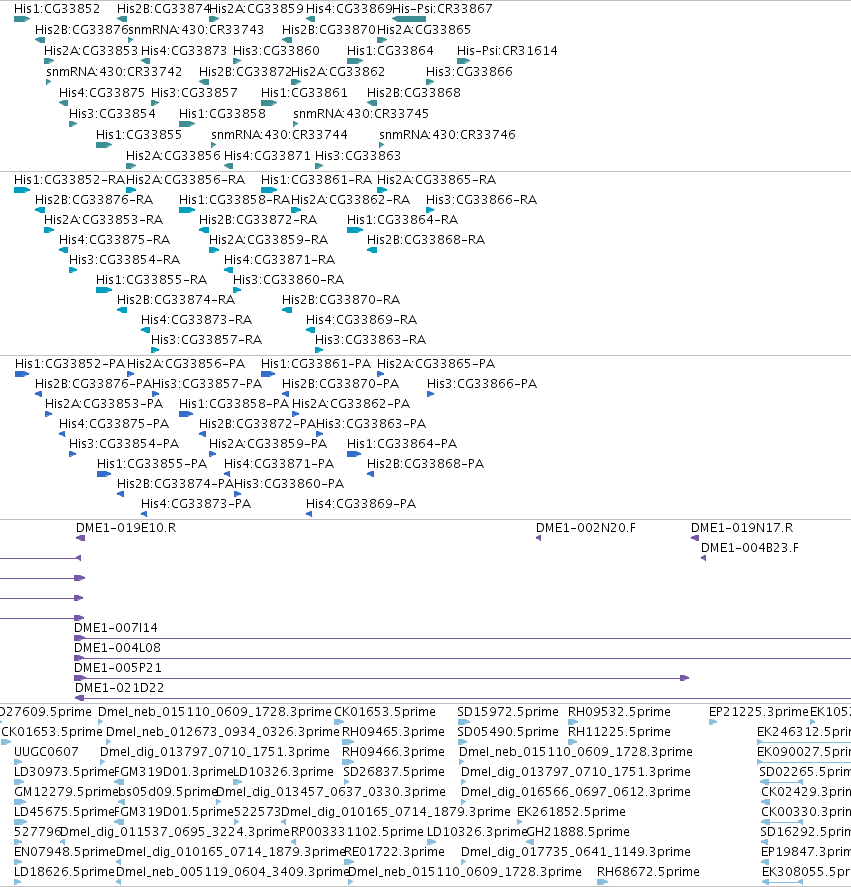Viewport: 851px width, 887px height.
Task: Select the cyan glyph below His1:CG33855-RA
Action: pyautogui.click(x=104, y=290)
